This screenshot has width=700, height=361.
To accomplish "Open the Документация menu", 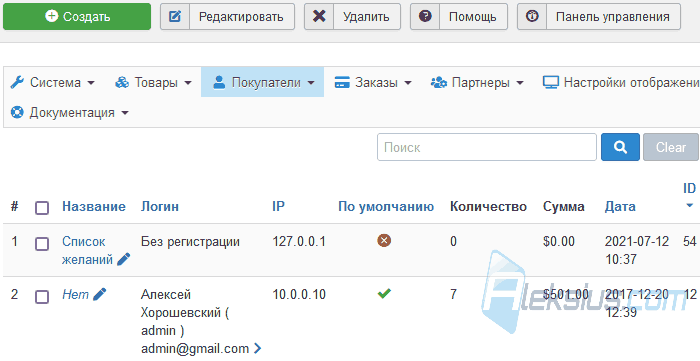I will pos(69,112).
